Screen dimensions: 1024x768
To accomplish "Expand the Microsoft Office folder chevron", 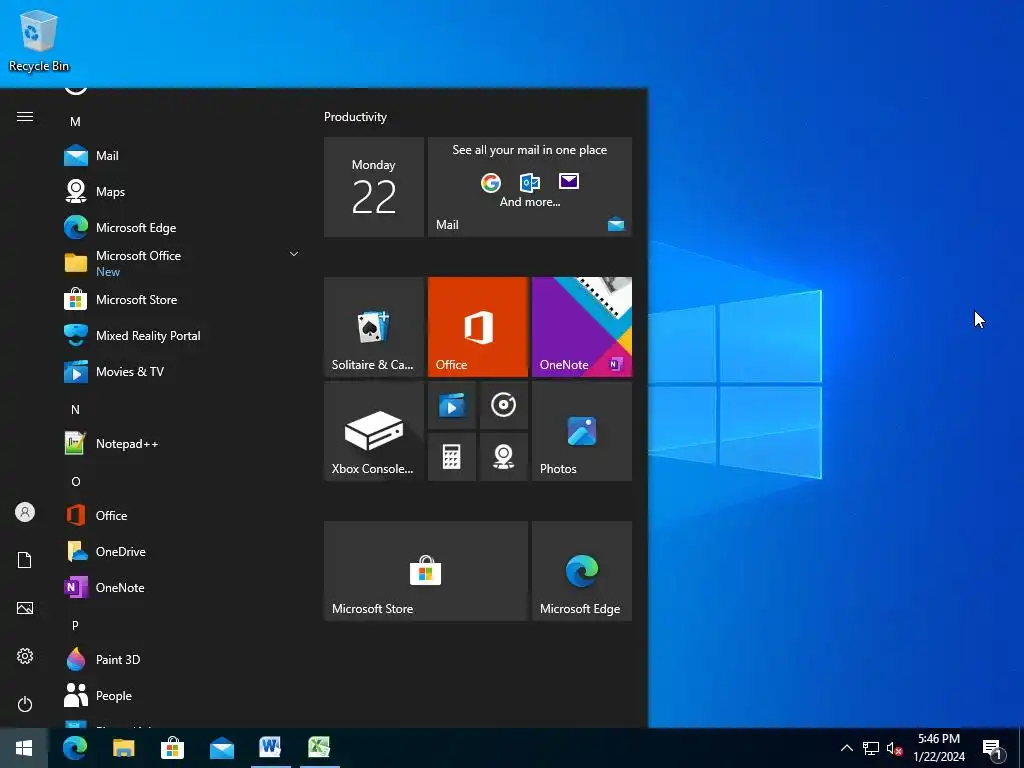I will (294, 254).
